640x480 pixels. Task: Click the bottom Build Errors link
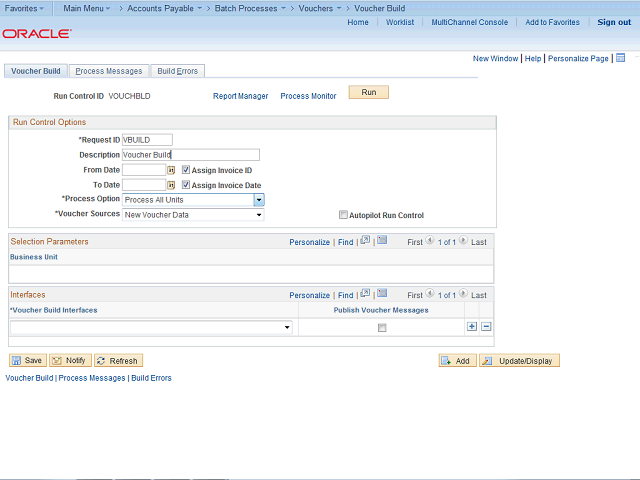click(151, 378)
